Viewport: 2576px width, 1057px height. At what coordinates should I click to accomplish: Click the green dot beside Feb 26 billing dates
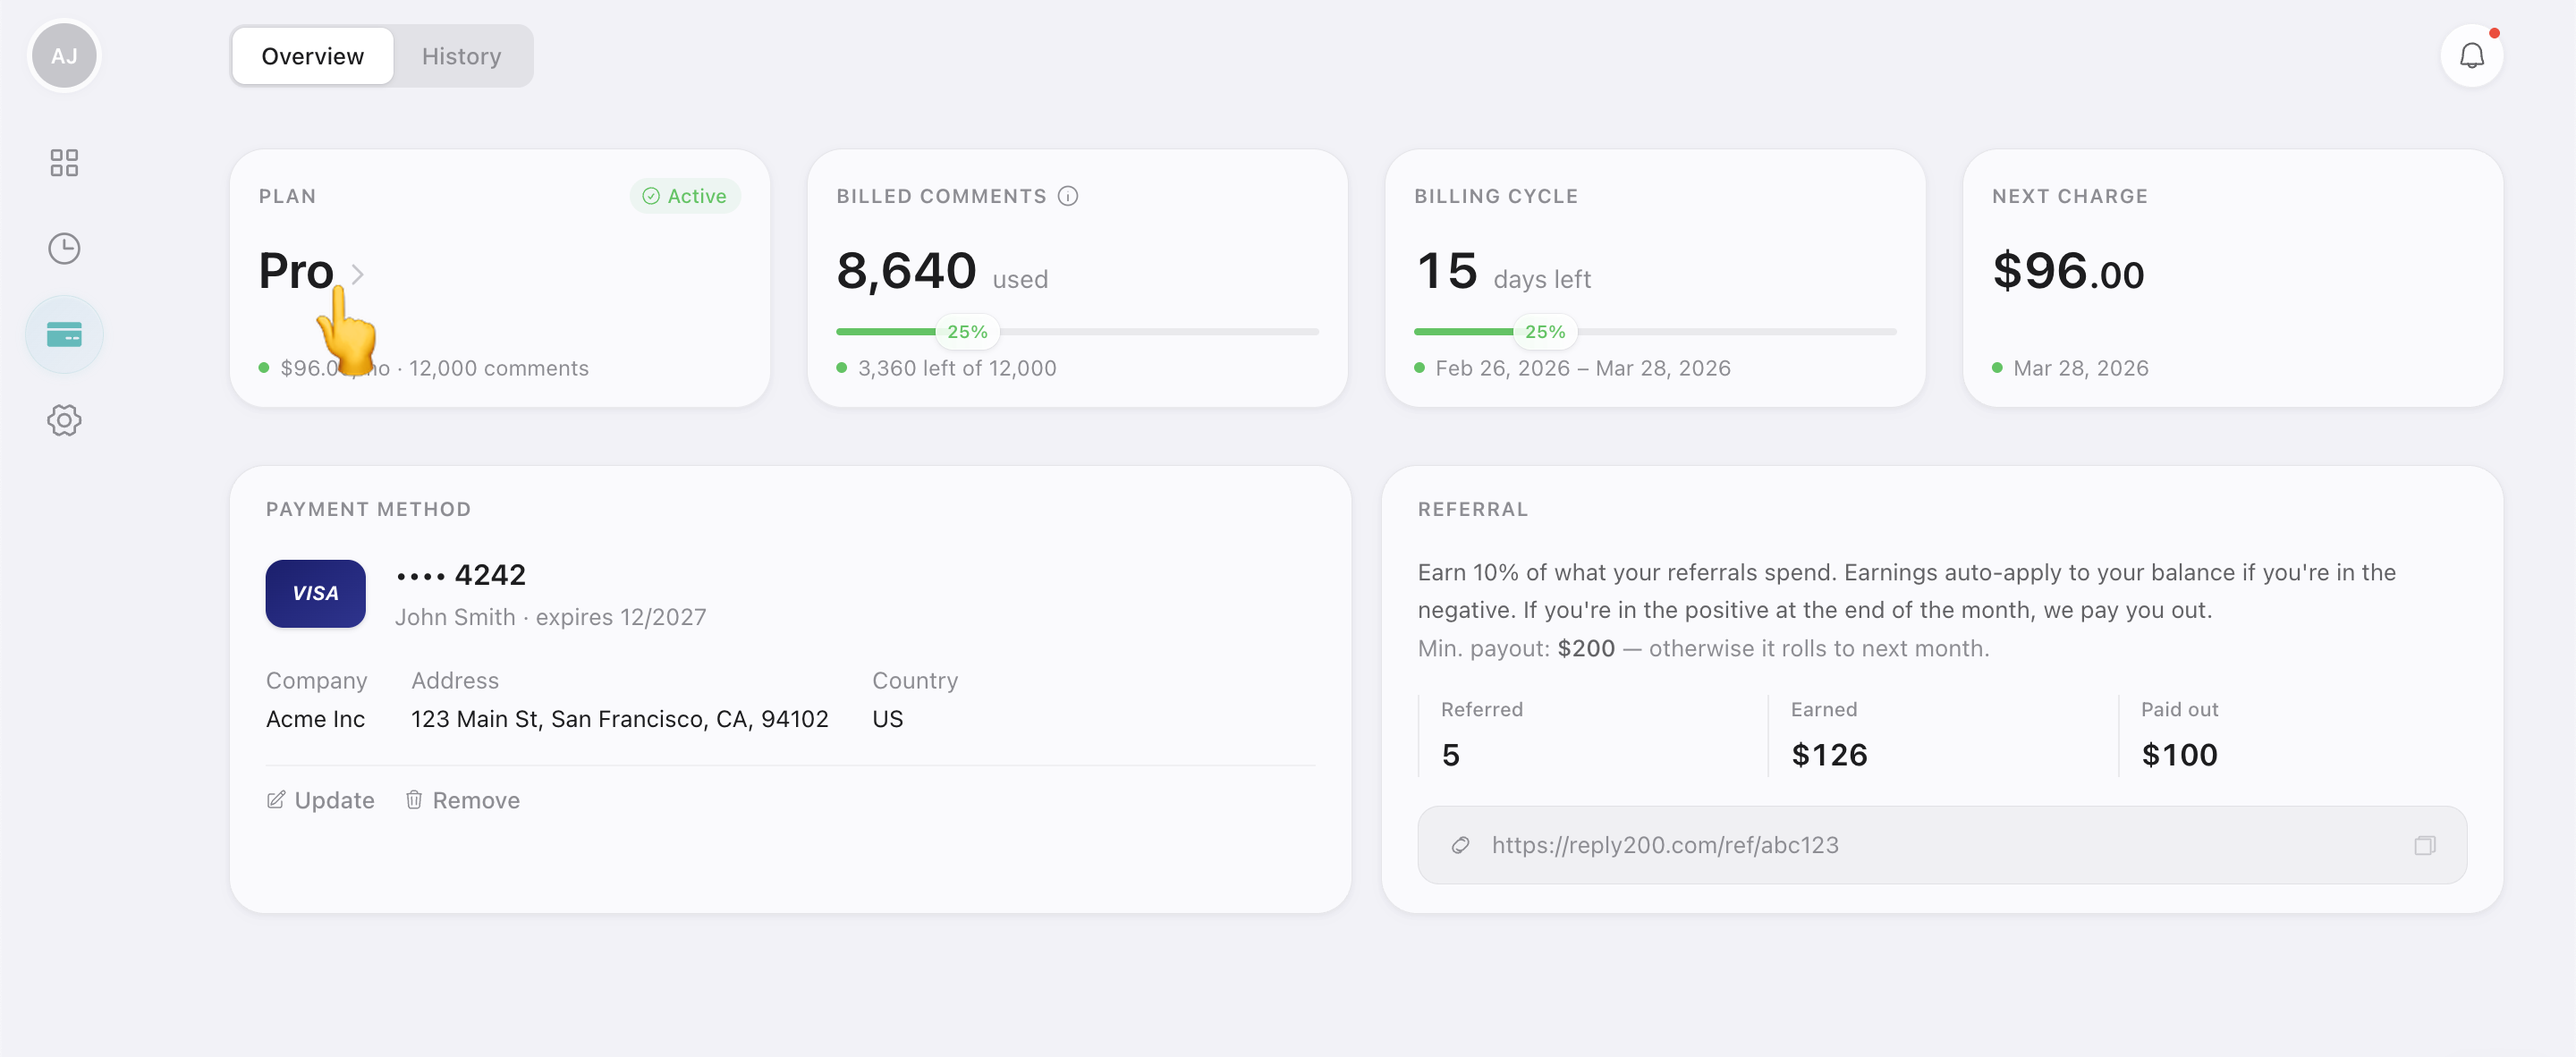point(1420,368)
